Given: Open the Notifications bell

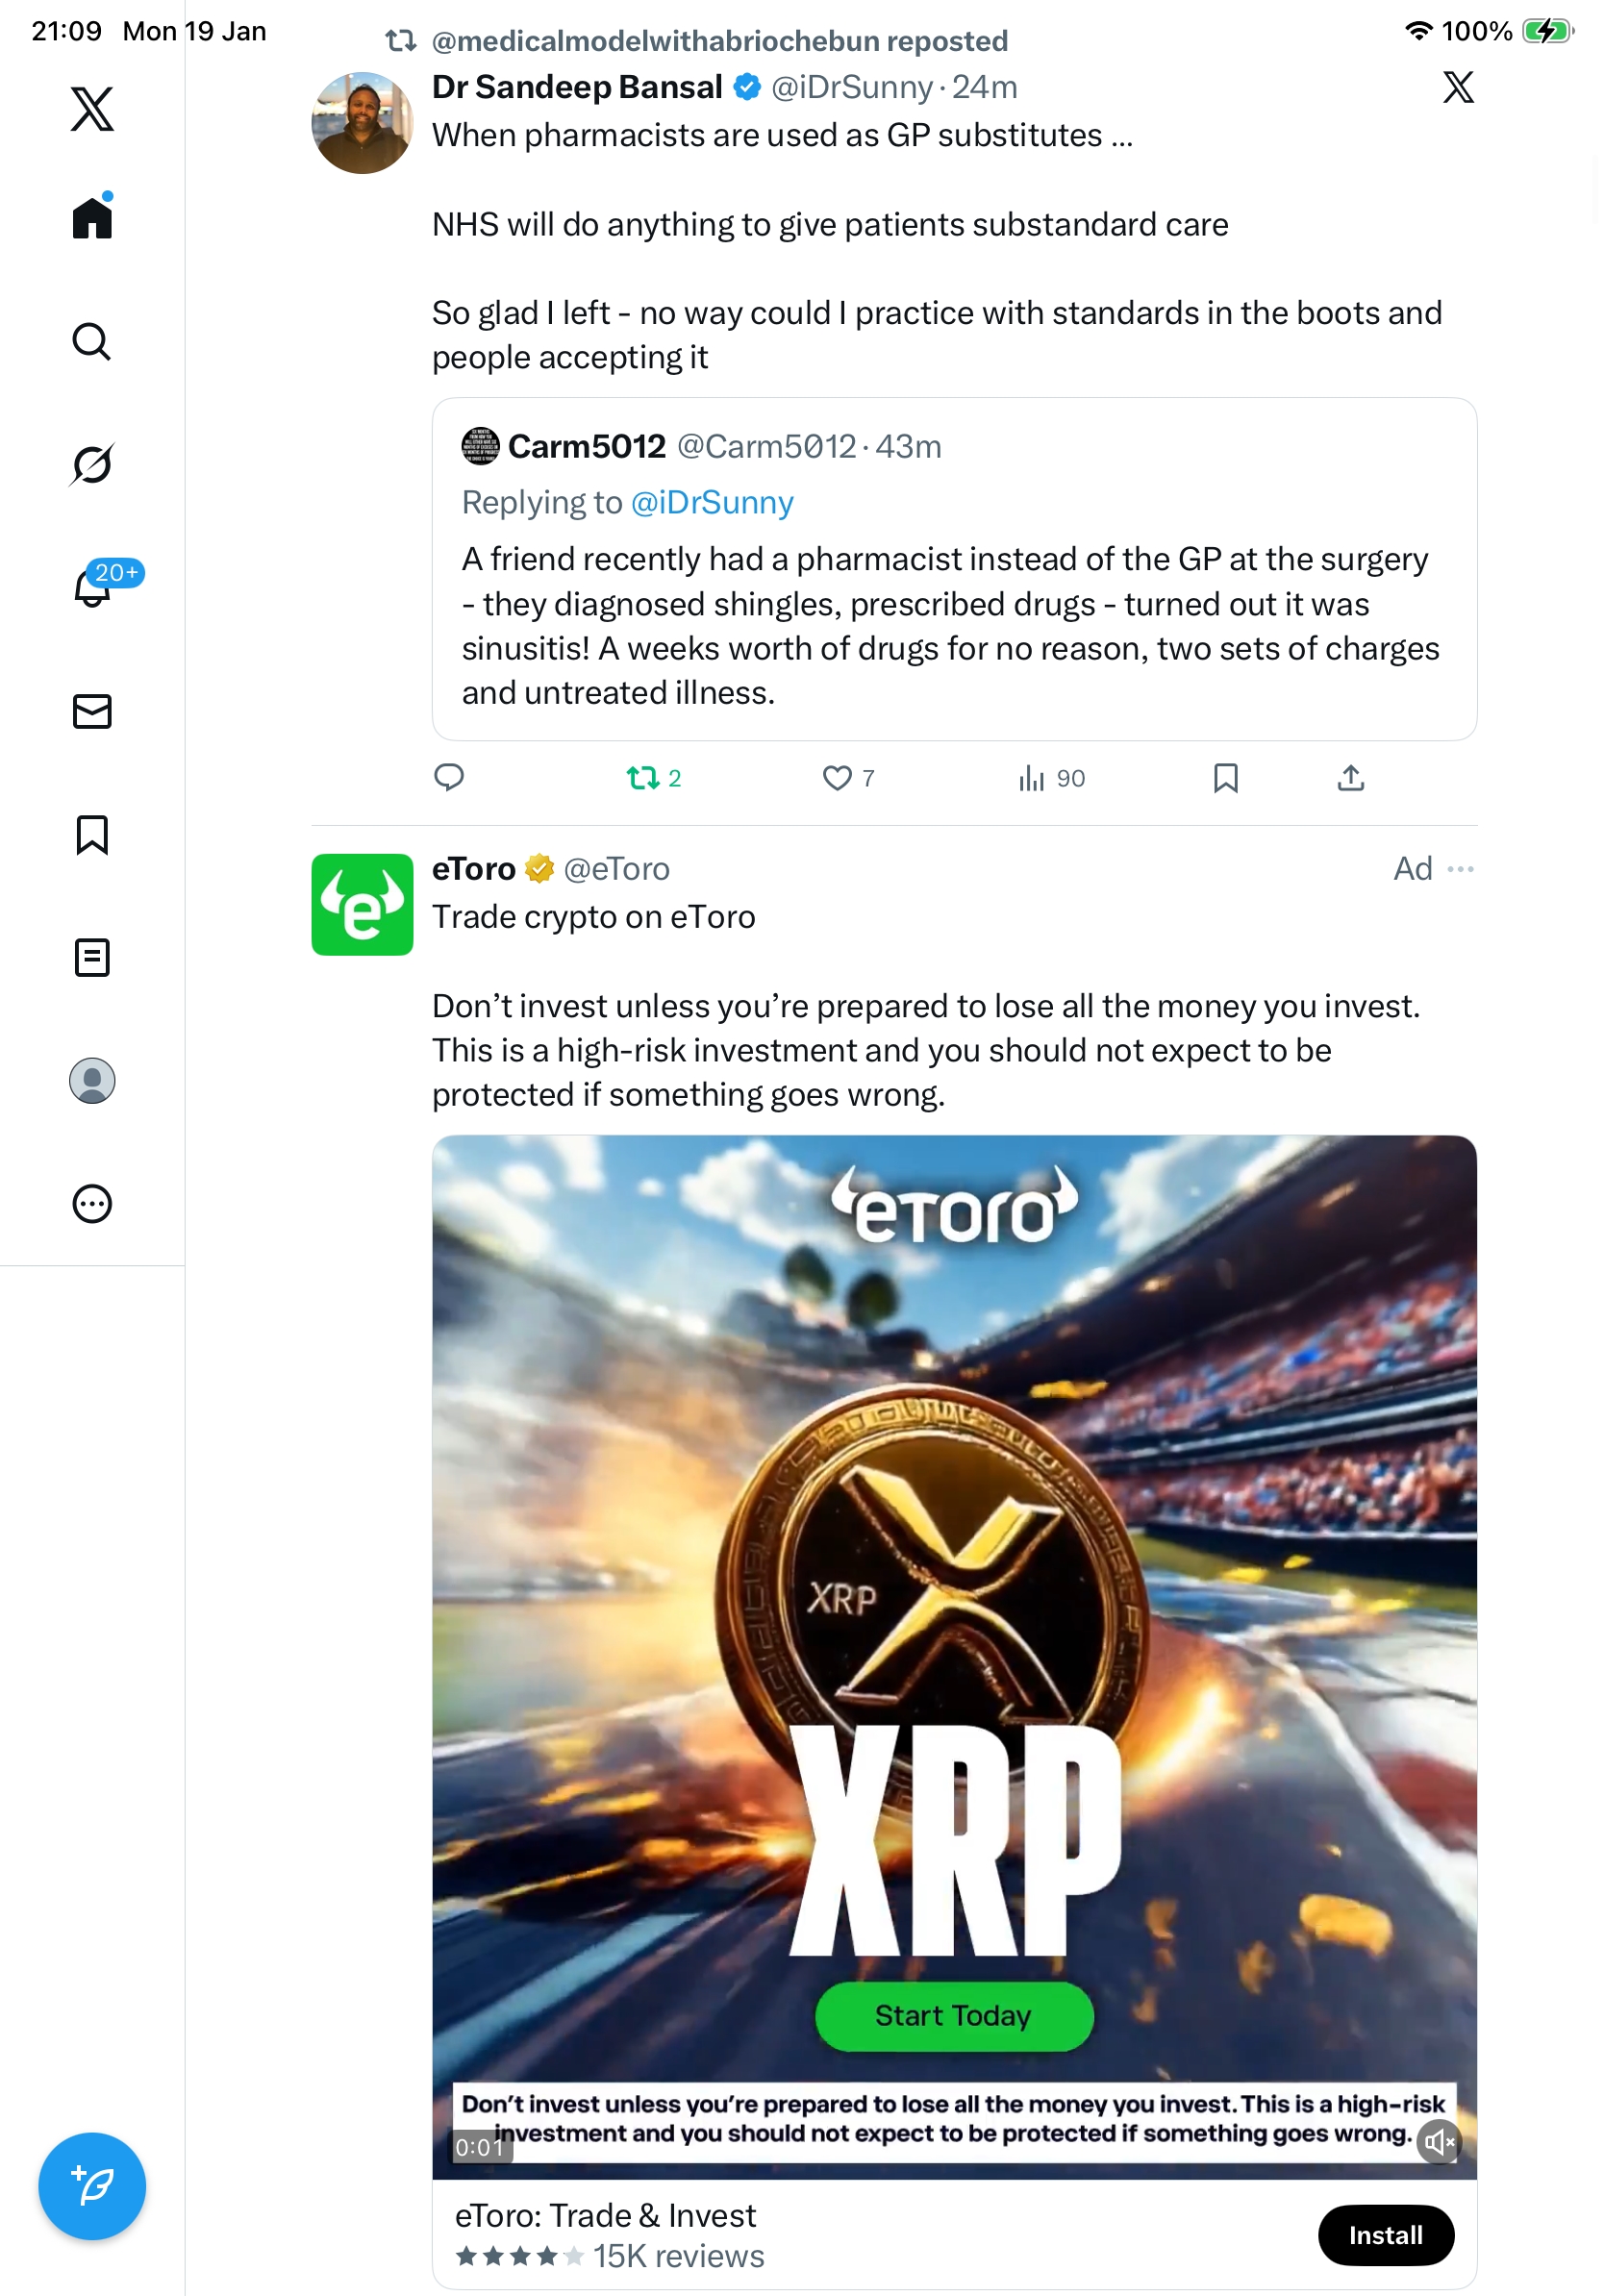Looking at the screenshot, I should [92, 588].
